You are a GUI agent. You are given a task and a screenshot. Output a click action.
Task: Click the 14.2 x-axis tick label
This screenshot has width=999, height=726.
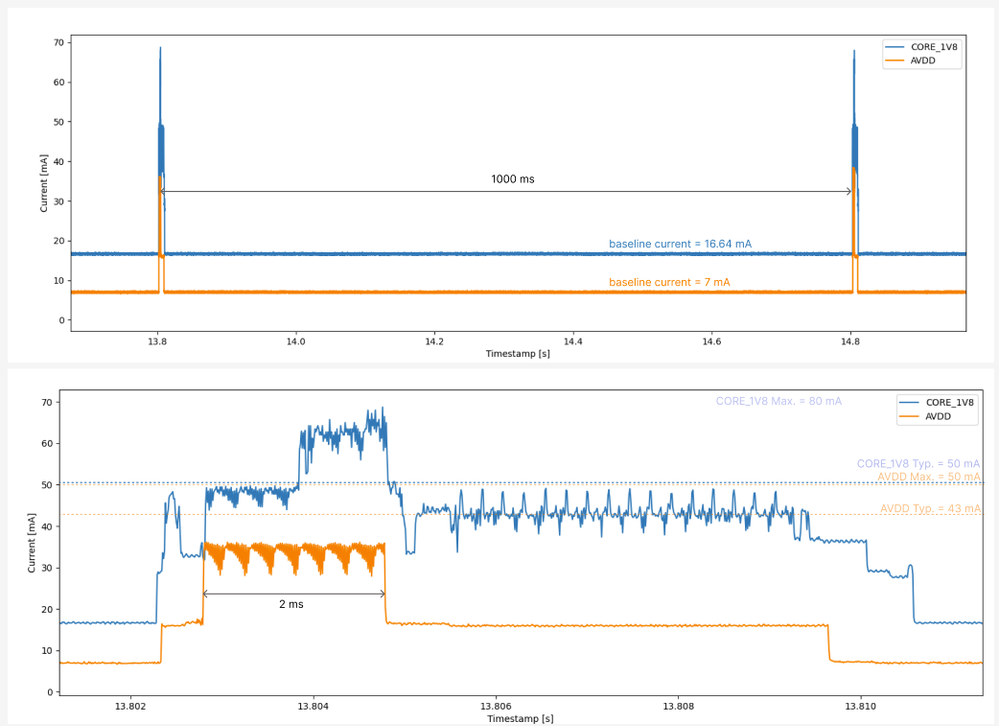[435, 341]
